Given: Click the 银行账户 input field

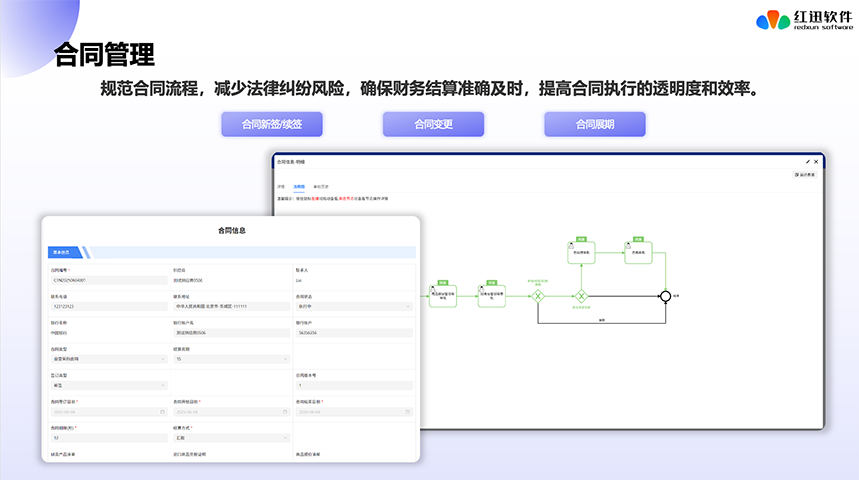Looking at the screenshot, I should [354, 333].
